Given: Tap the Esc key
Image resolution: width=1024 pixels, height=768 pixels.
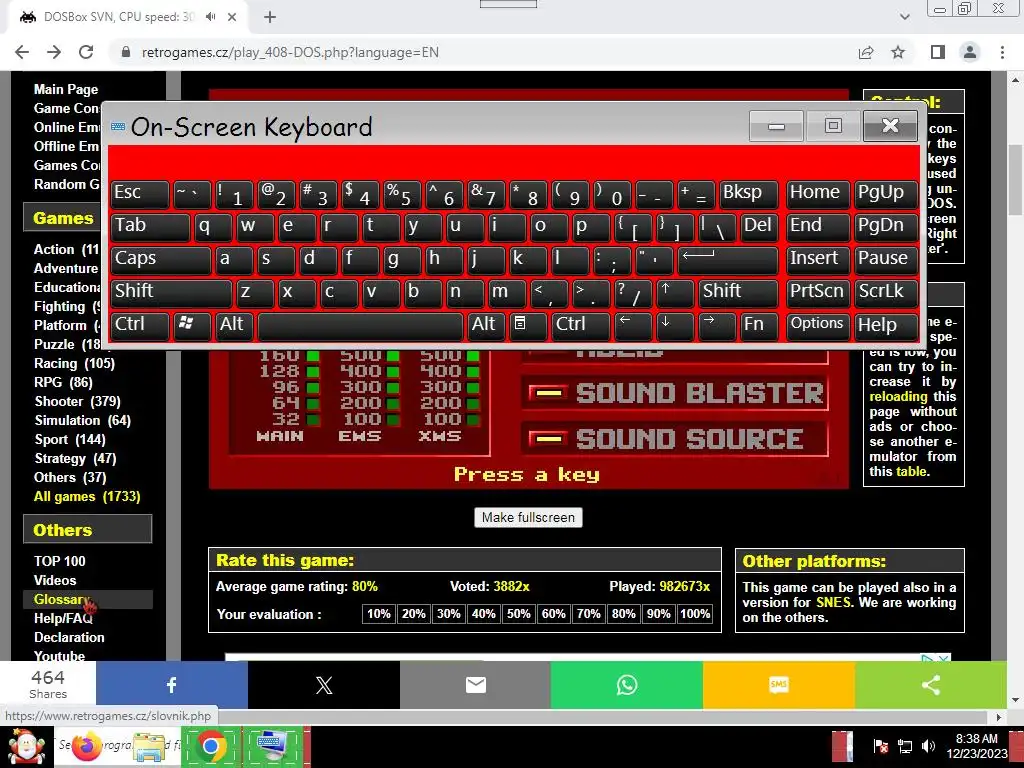Looking at the screenshot, I should (x=140, y=194).
